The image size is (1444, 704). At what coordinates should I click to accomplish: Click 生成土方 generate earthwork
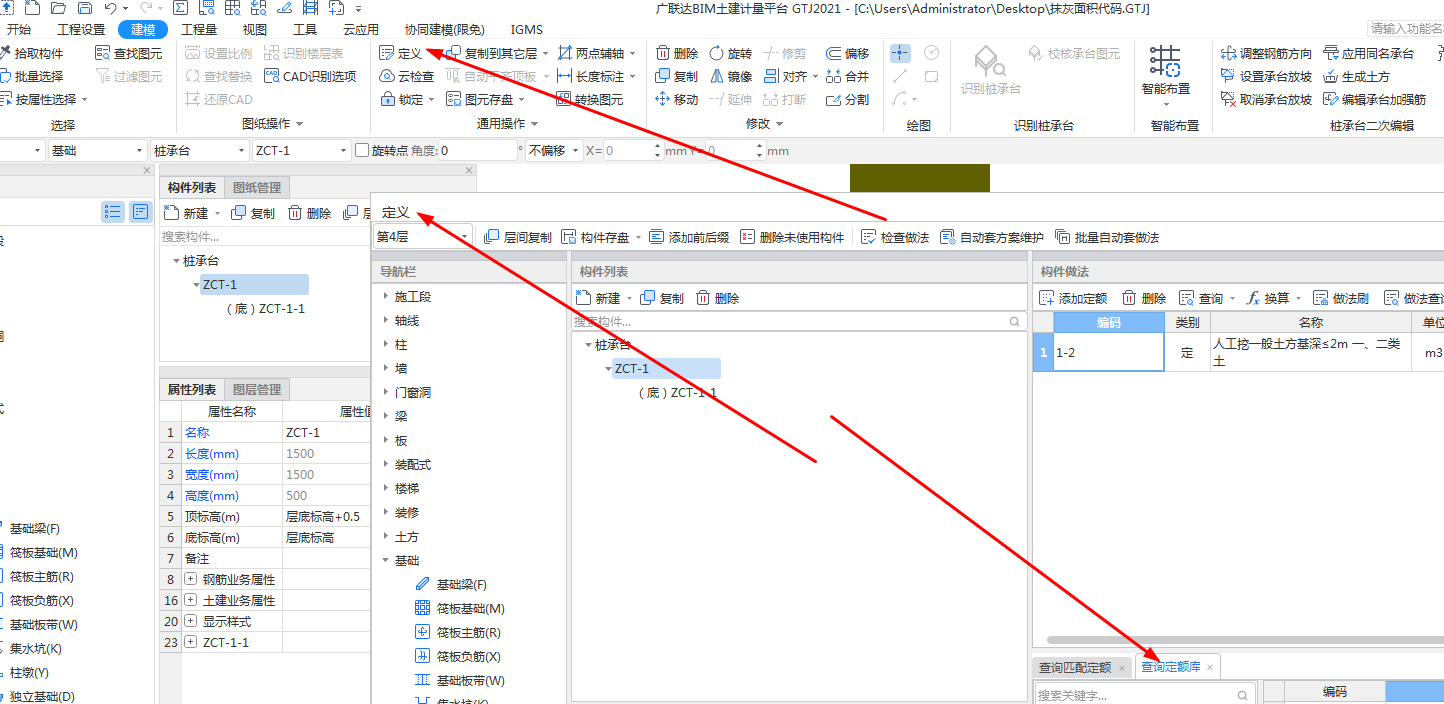click(x=1356, y=76)
